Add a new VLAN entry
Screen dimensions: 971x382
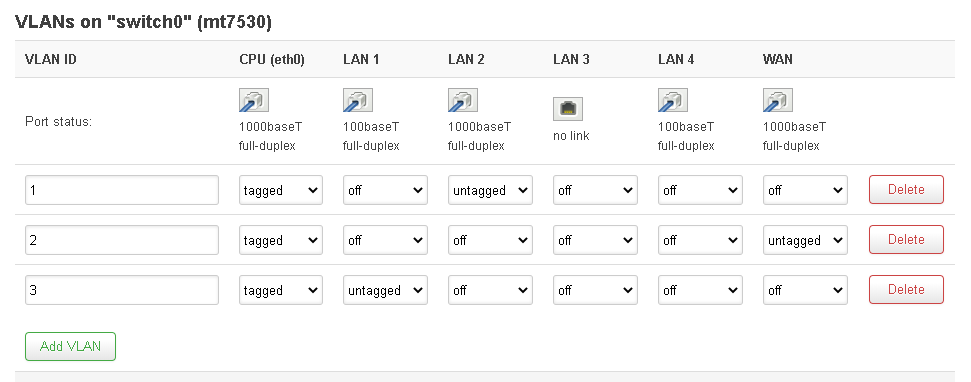70,346
